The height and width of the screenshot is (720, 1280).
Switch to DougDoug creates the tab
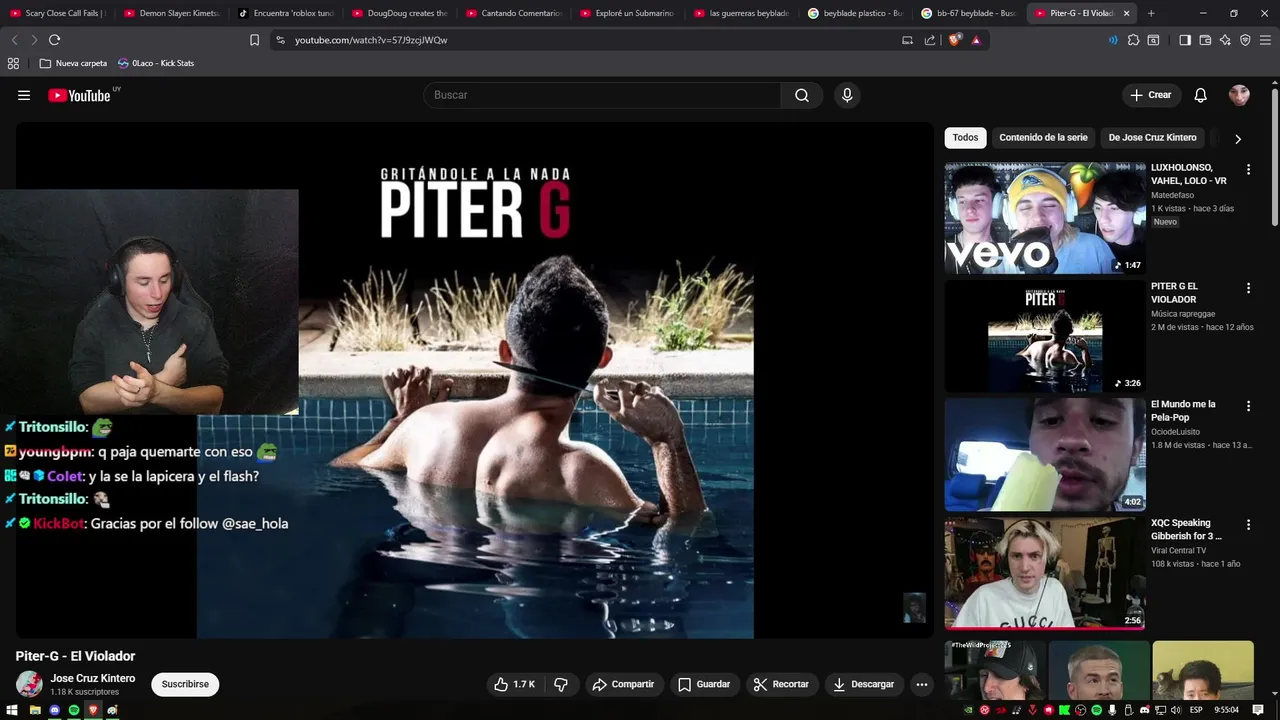400,13
